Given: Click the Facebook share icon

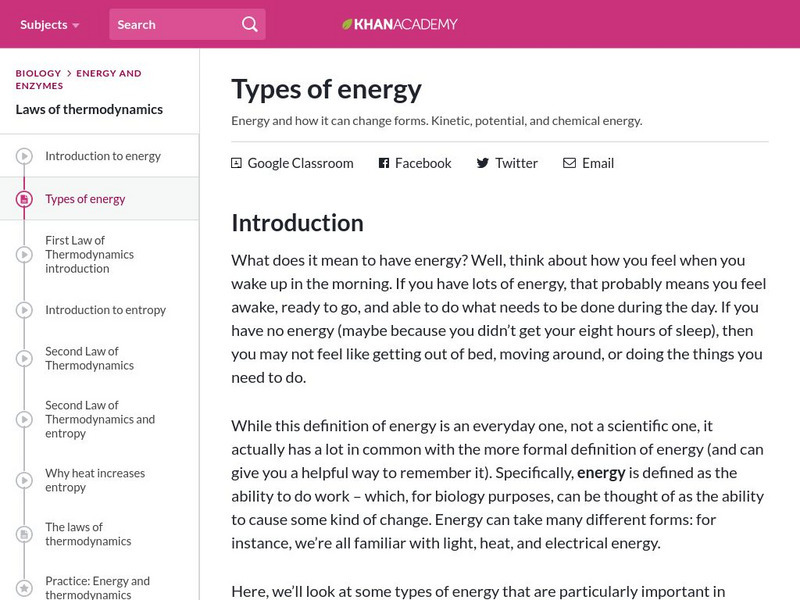Looking at the screenshot, I should coord(384,163).
